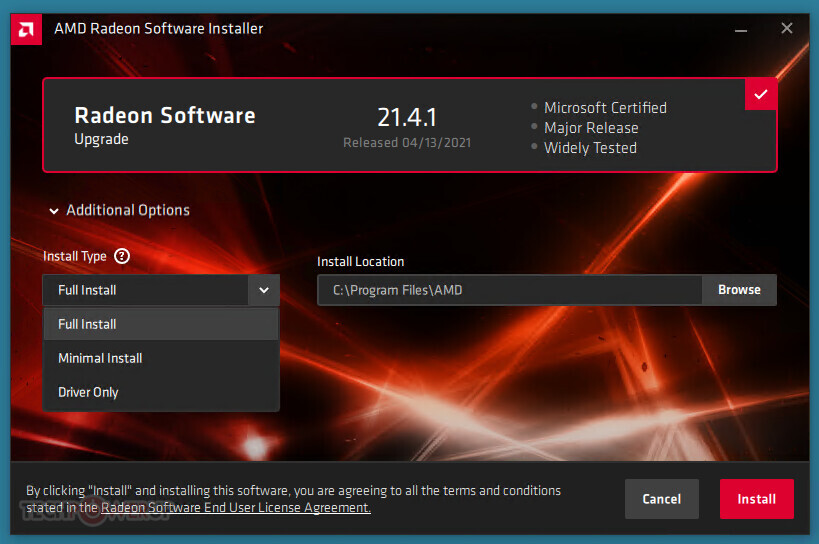Click the Cancel button

662,499
